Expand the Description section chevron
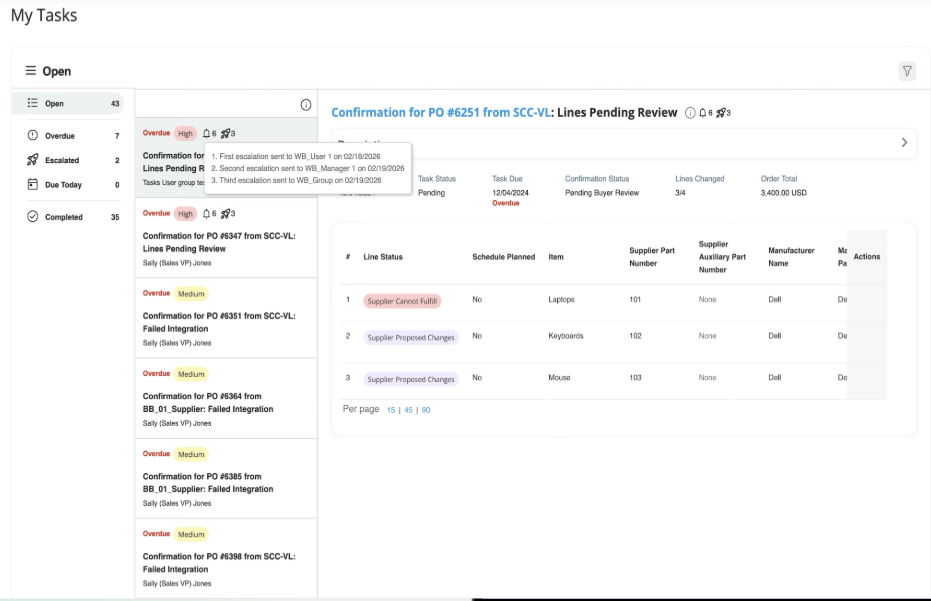The width and height of the screenshot is (931, 601). pos(904,143)
